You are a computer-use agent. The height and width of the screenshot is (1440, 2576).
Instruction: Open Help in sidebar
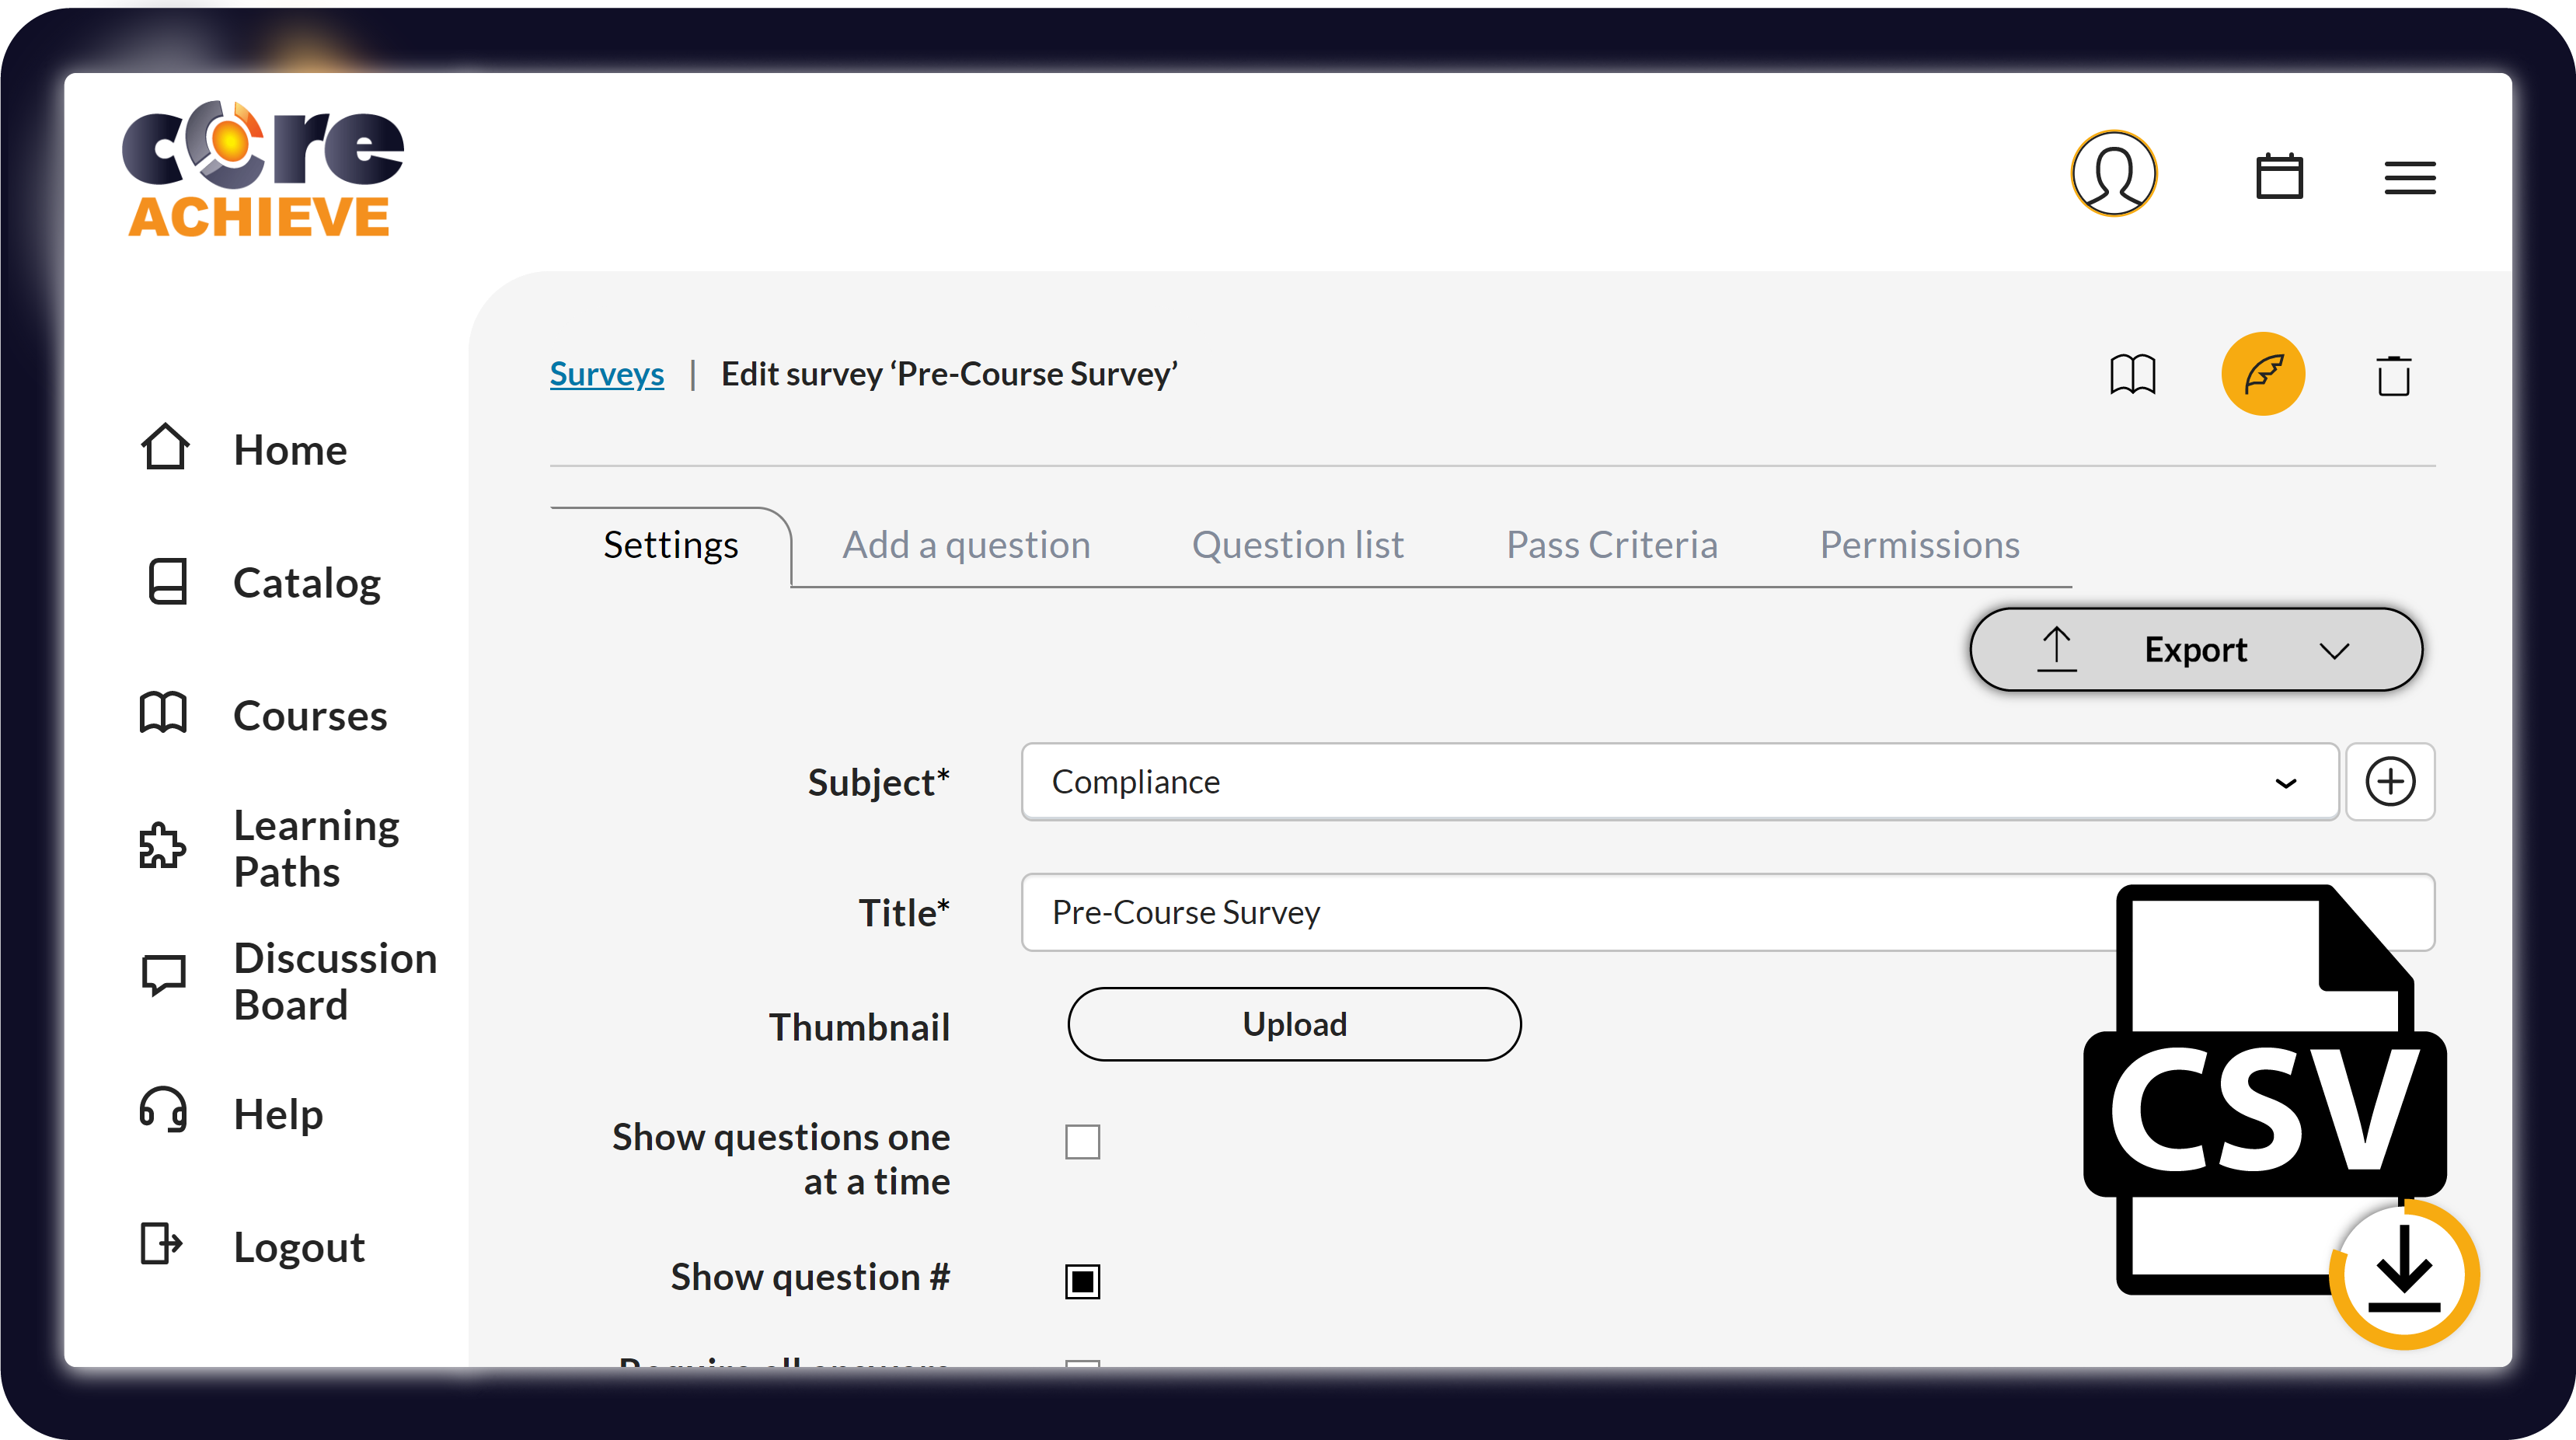tap(278, 1114)
